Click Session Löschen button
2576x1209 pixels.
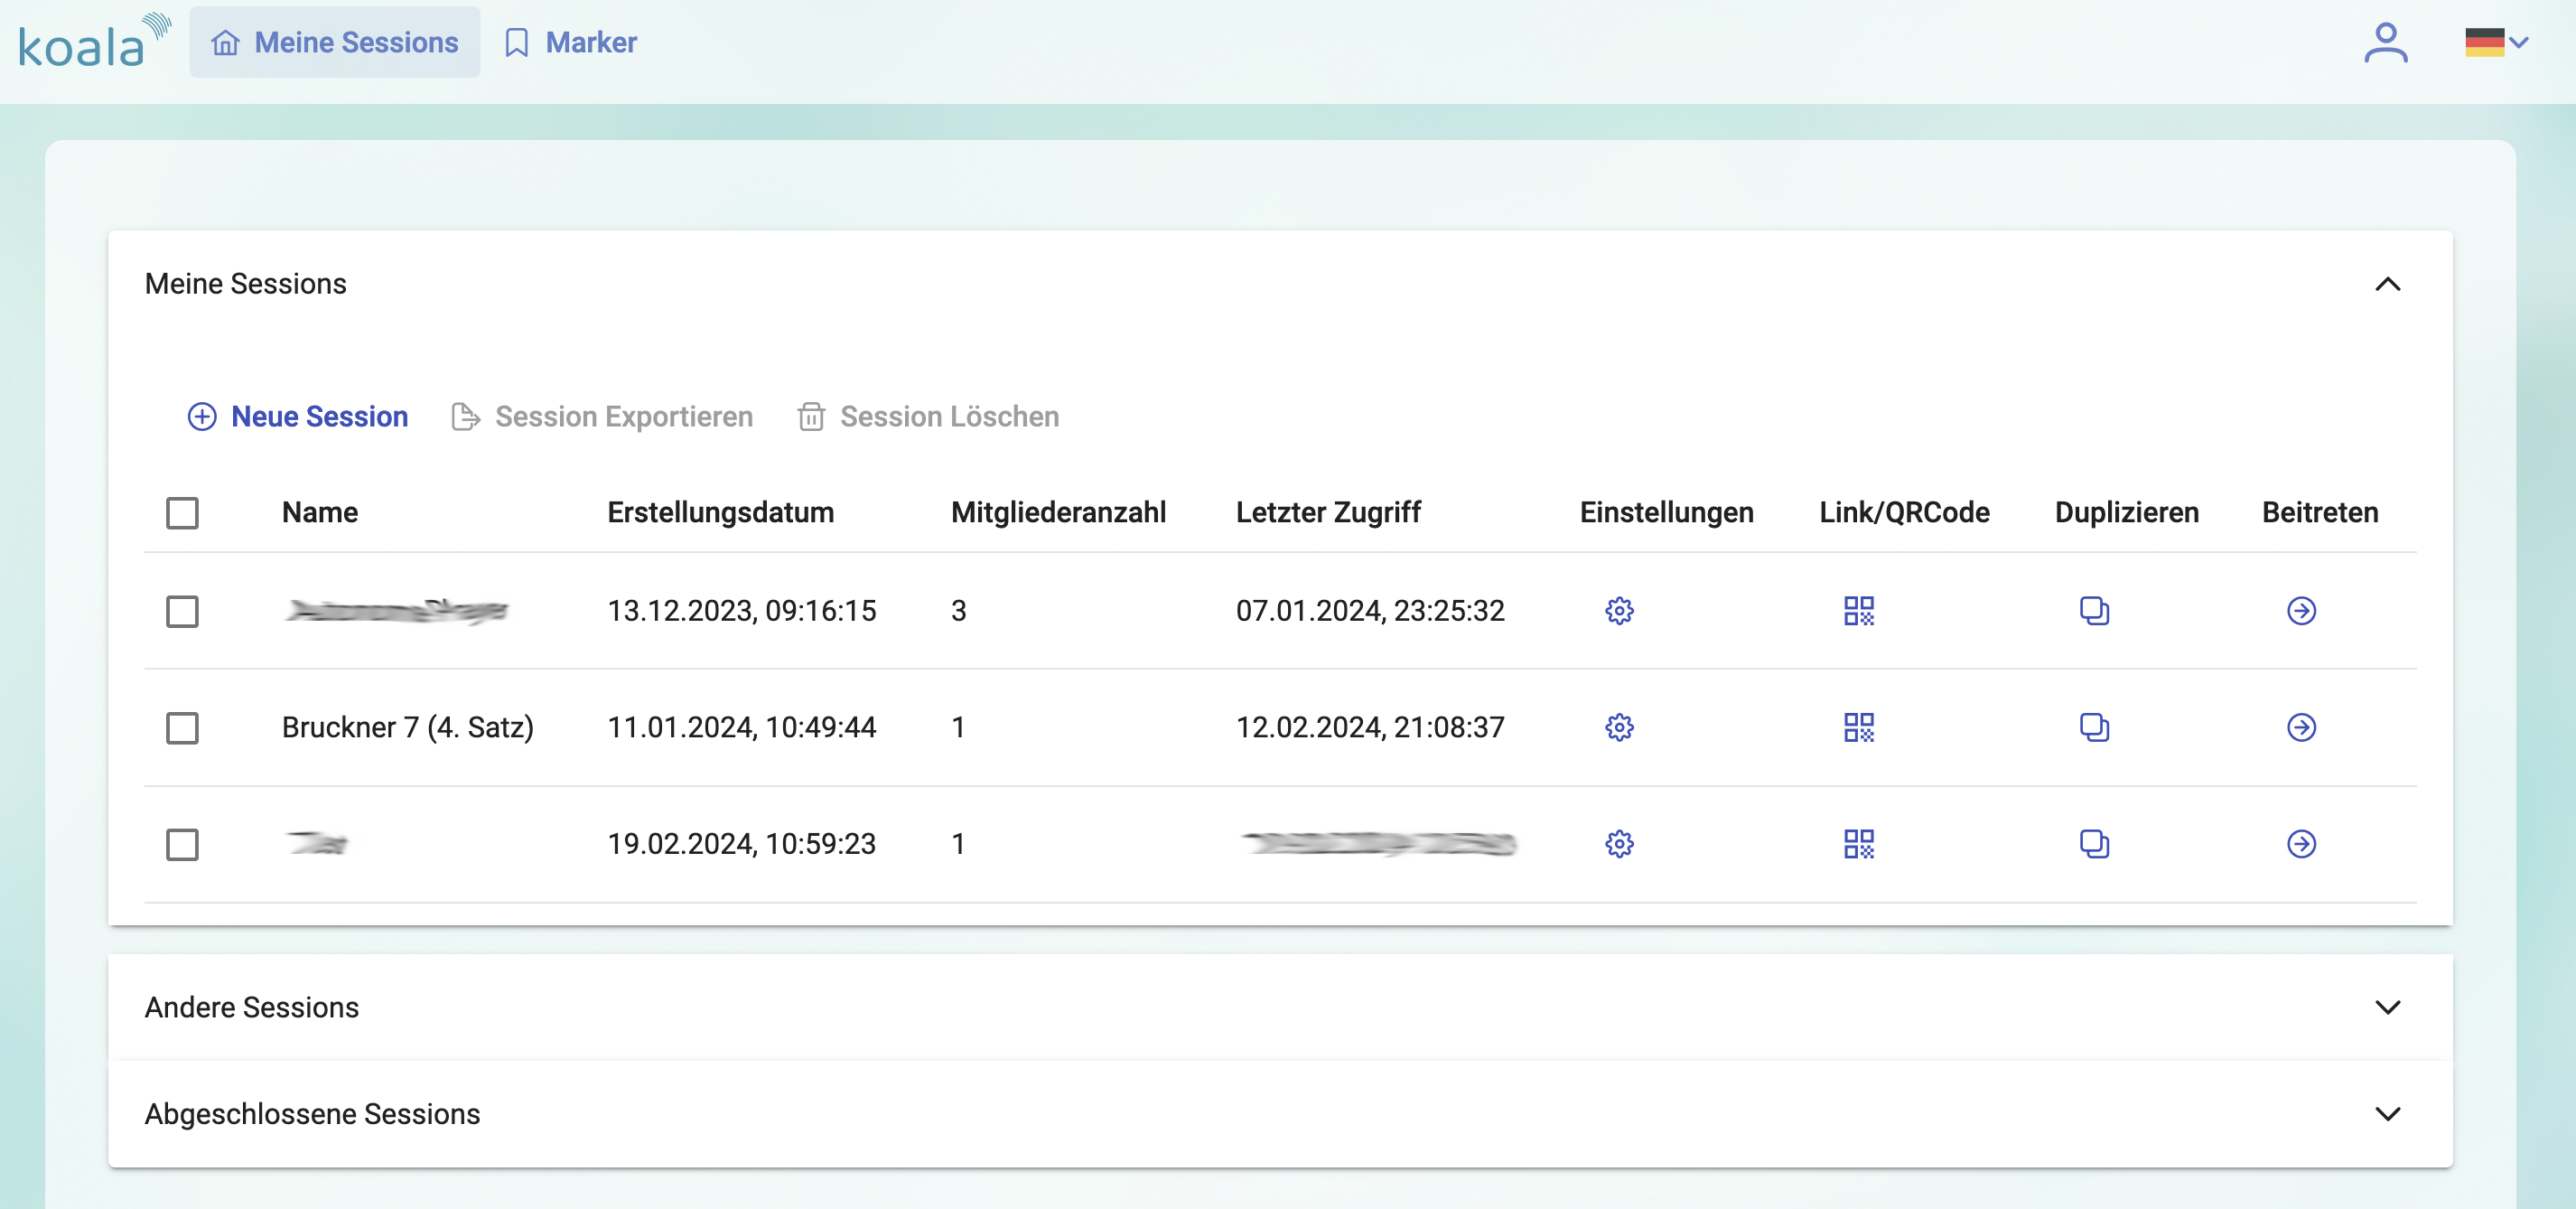coord(928,417)
